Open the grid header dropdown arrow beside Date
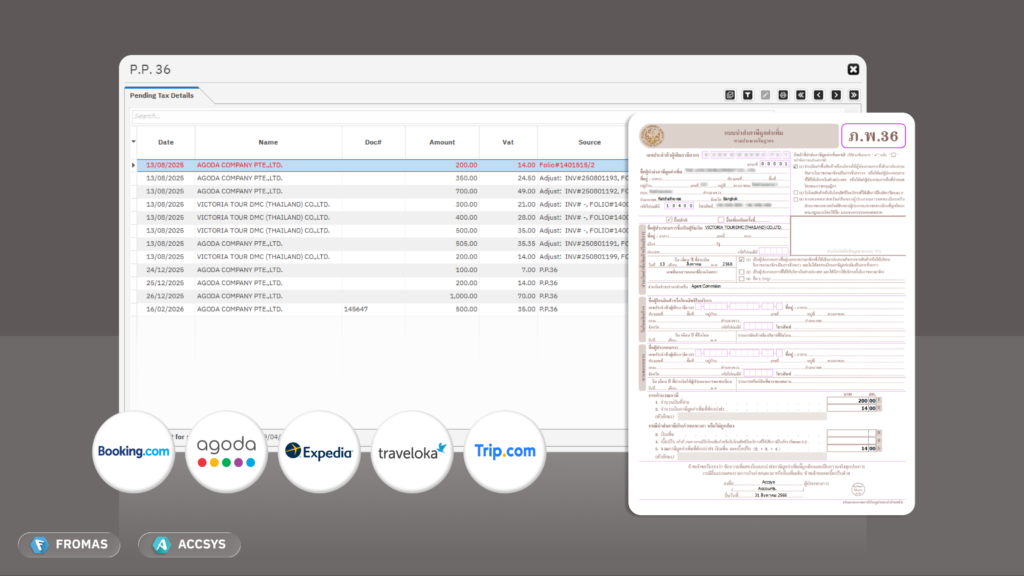Image resolution: width=1024 pixels, height=576 pixels. coord(133,142)
